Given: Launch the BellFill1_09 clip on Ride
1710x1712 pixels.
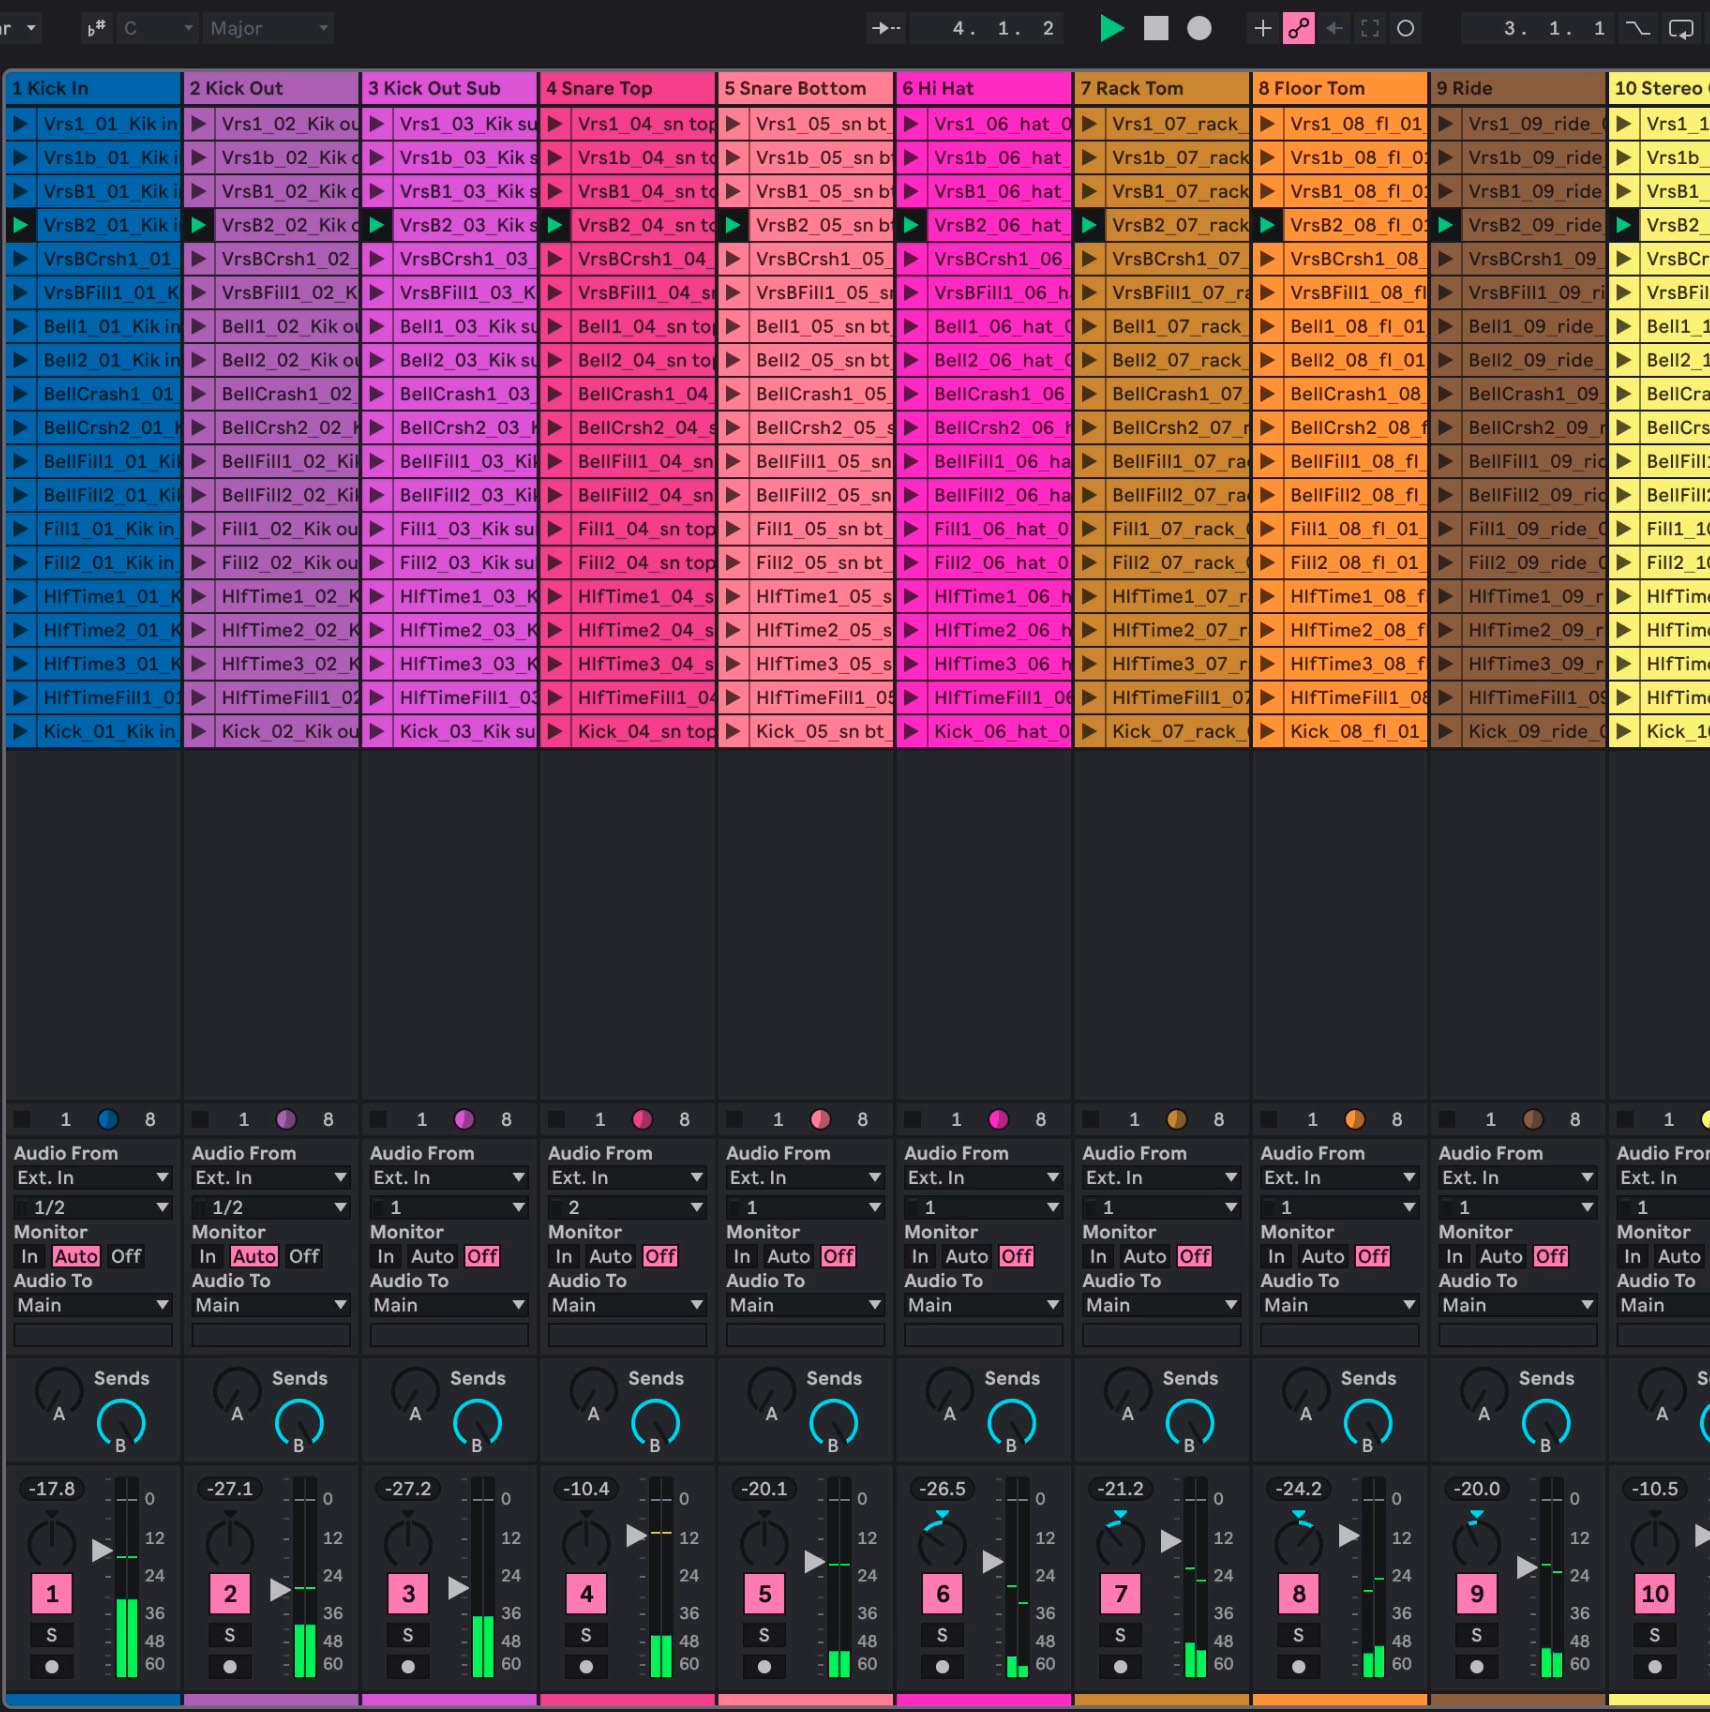Looking at the screenshot, I should [x=1444, y=462].
